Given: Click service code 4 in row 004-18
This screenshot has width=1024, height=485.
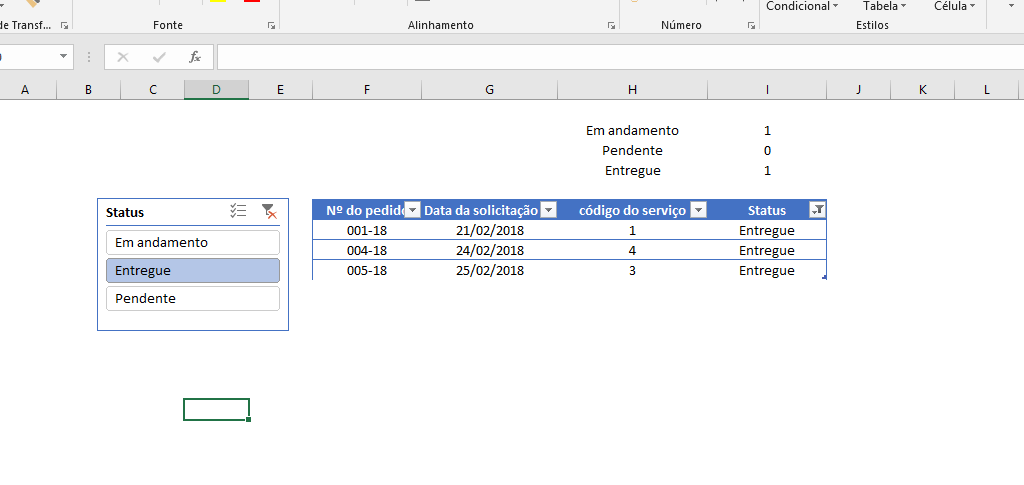Looking at the screenshot, I should (x=632, y=251).
